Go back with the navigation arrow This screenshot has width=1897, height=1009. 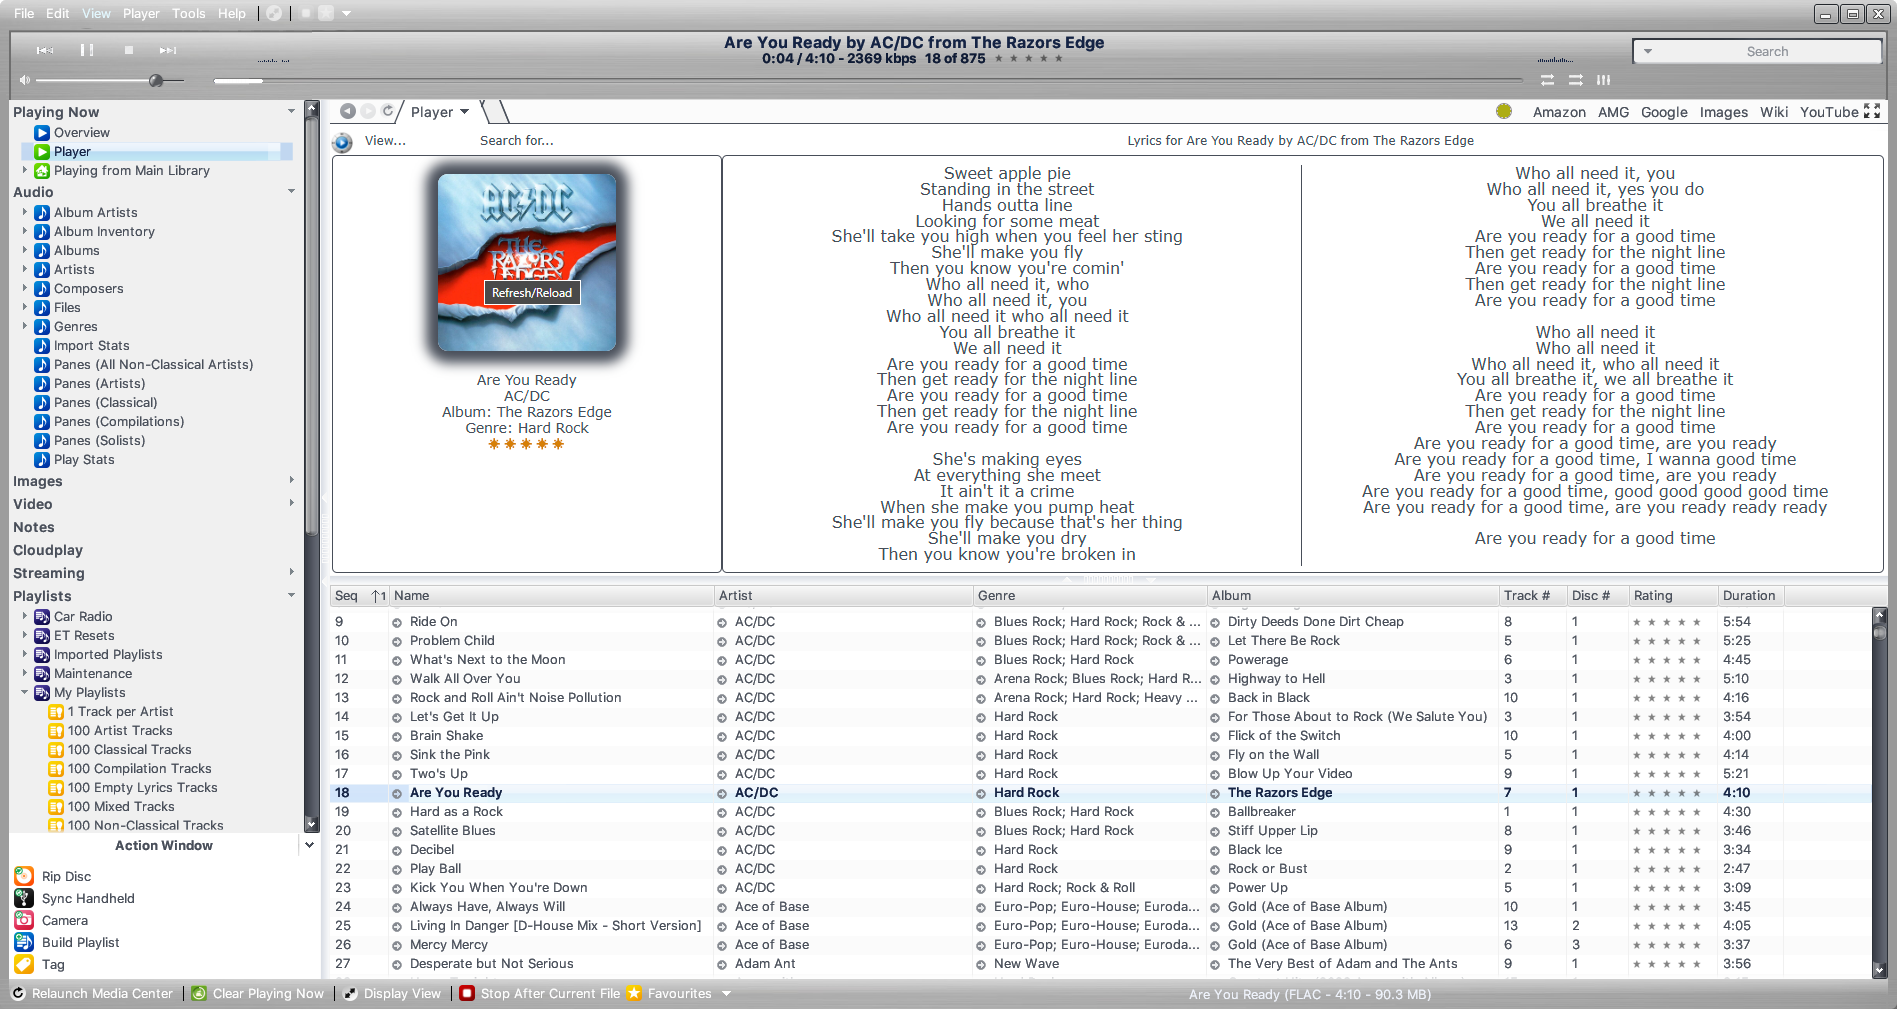pos(348,111)
